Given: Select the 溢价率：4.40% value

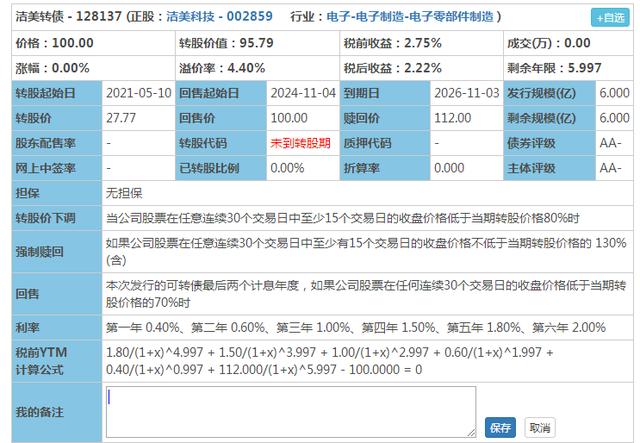Looking at the screenshot, I should click(x=222, y=68).
